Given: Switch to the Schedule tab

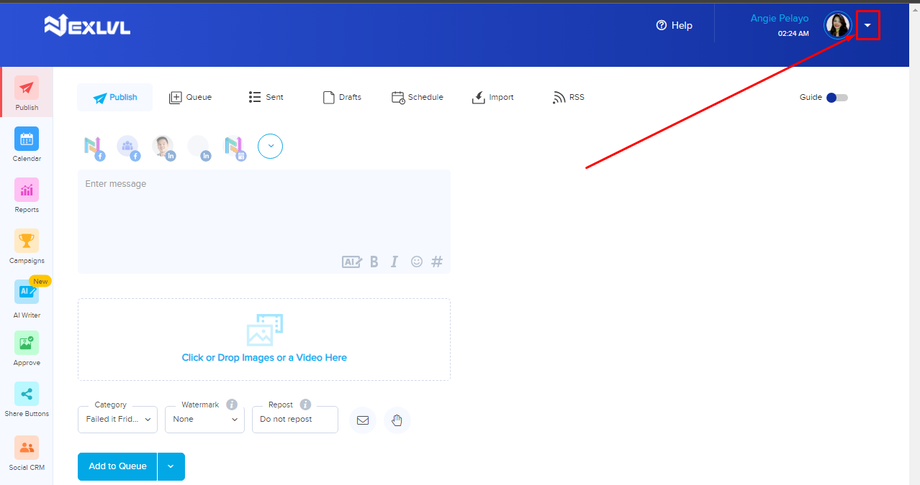Looking at the screenshot, I should pyautogui.click(x=417, y=97).
